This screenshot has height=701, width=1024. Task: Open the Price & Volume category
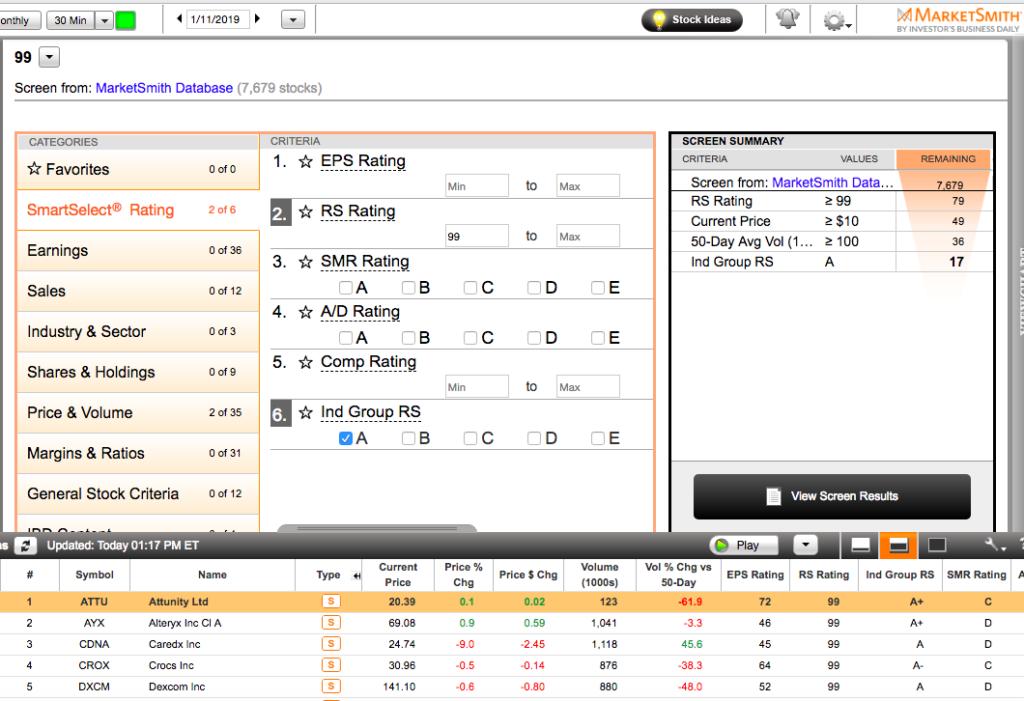click(x=138, y=412)
